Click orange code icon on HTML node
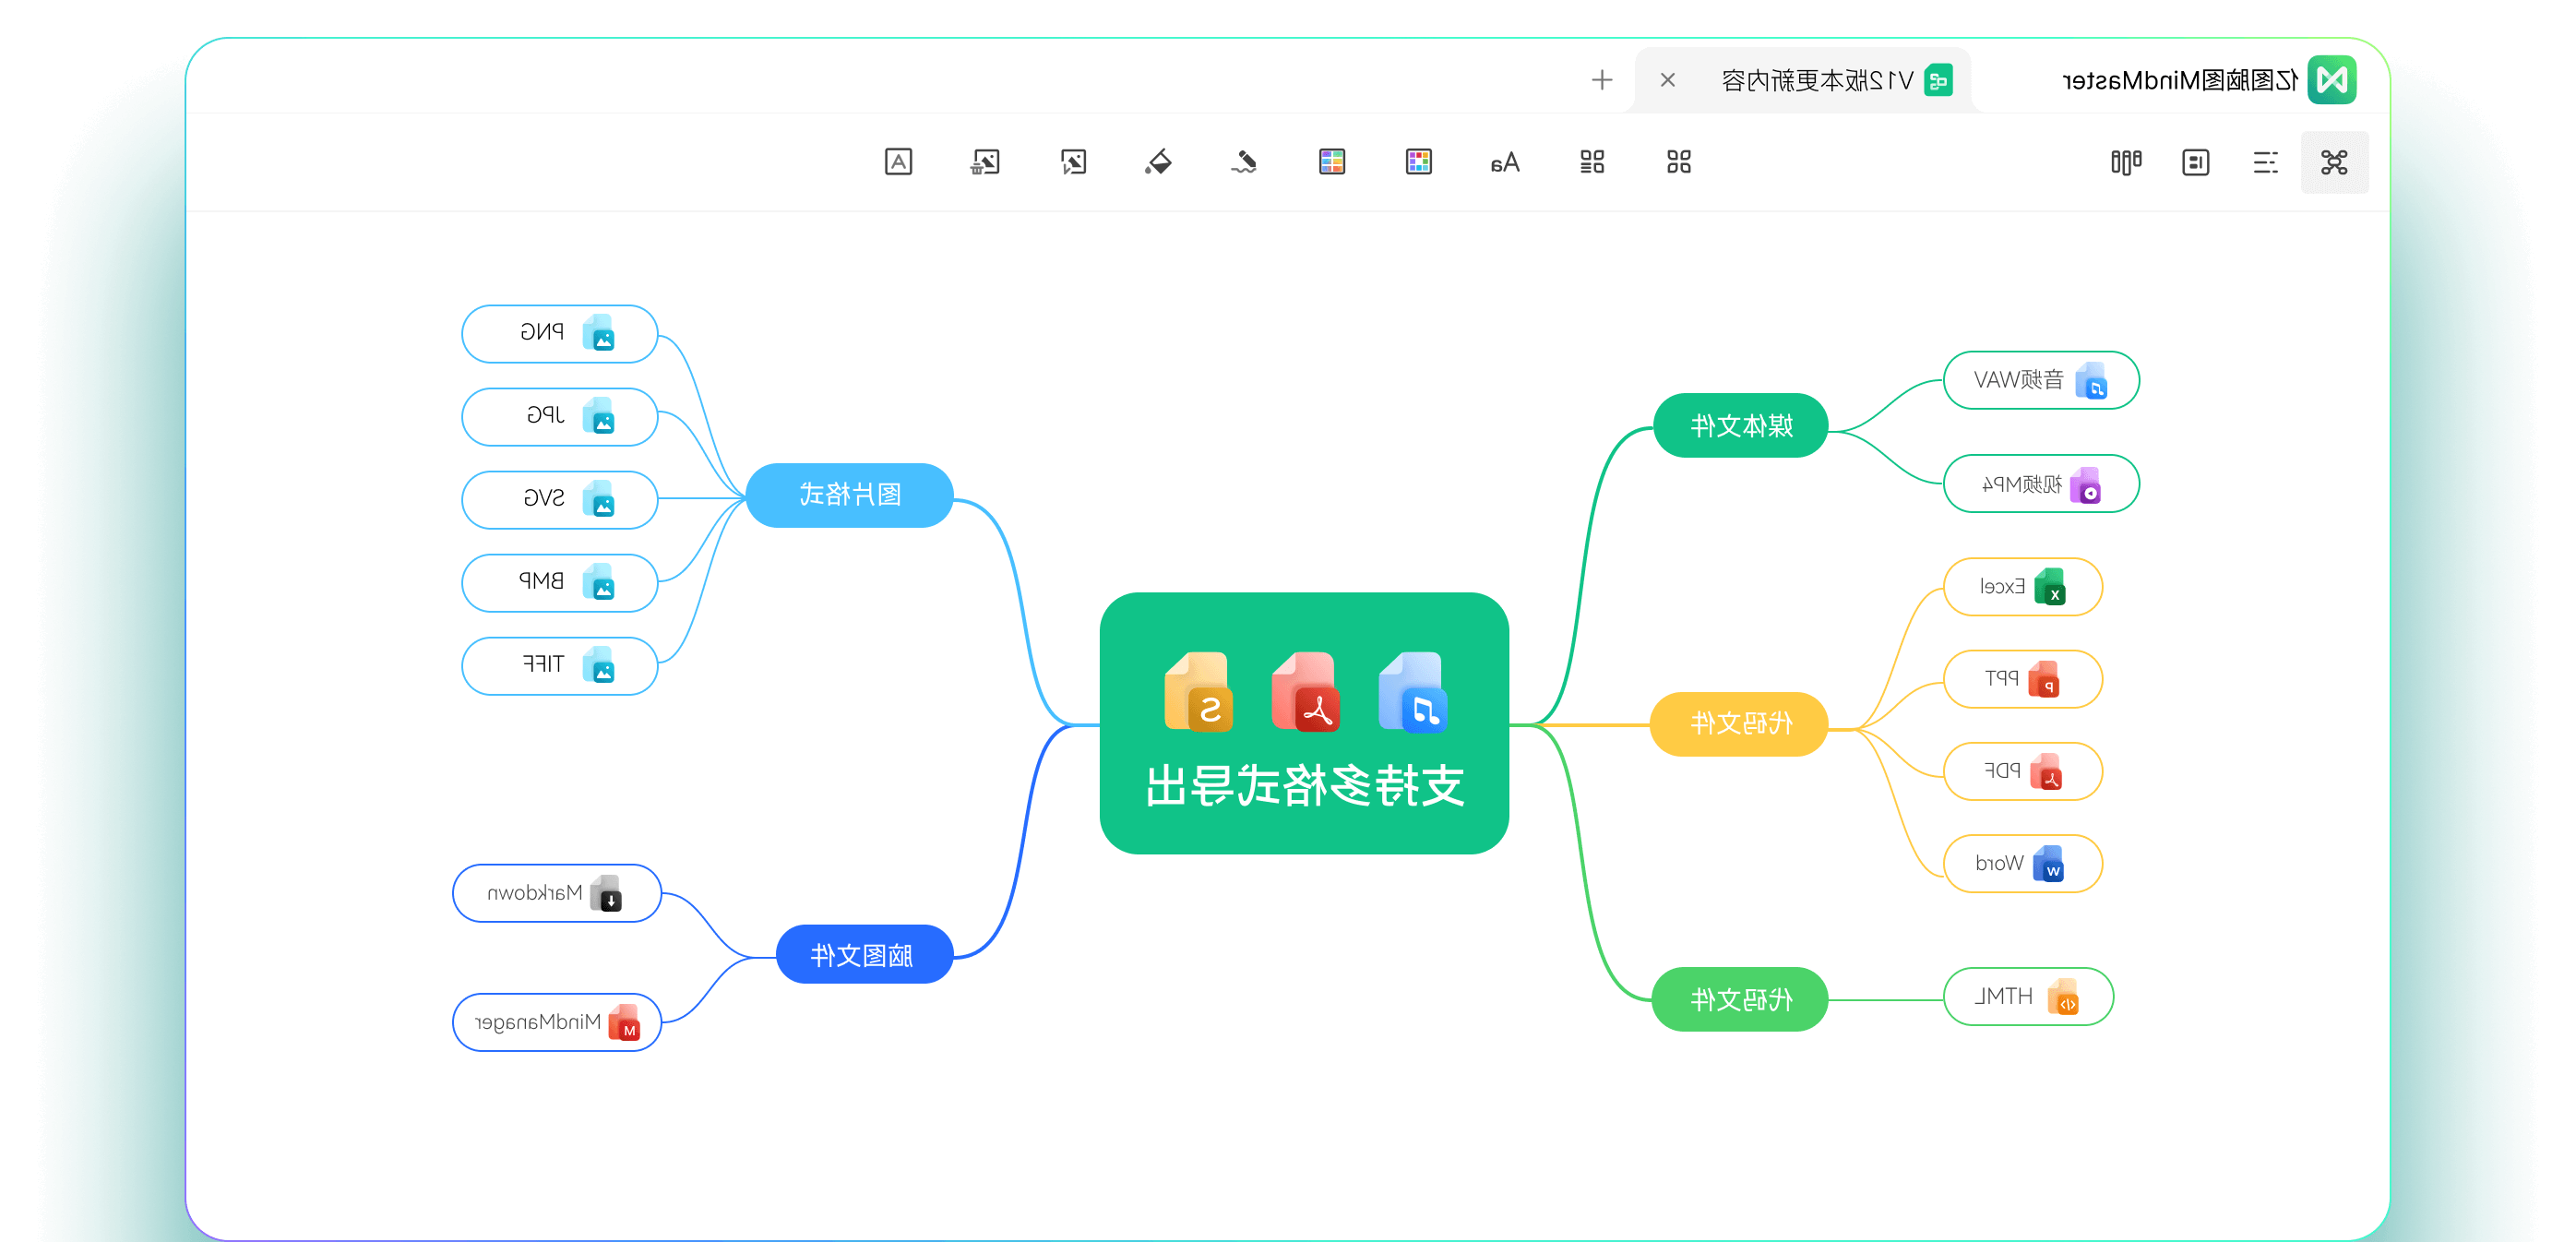This screenshot has width=2576, height=1242. 2063,998
